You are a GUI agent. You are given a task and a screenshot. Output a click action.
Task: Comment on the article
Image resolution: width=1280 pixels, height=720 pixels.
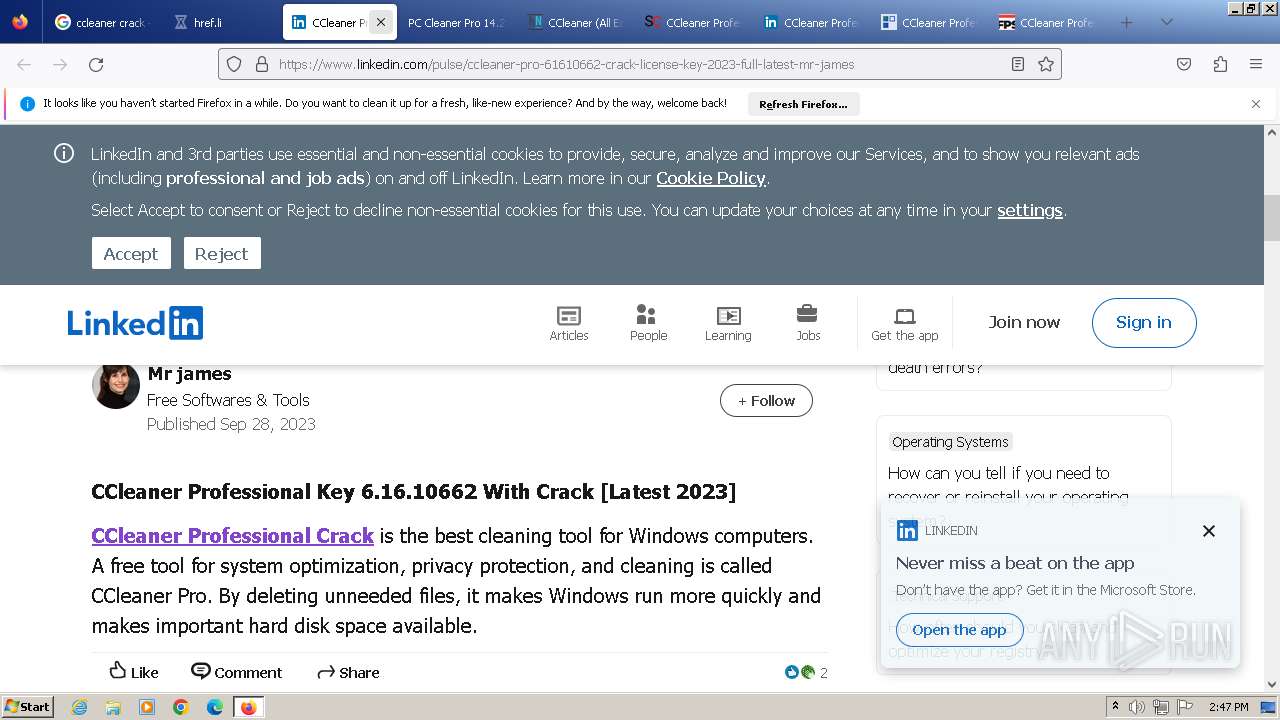(237, 672)
